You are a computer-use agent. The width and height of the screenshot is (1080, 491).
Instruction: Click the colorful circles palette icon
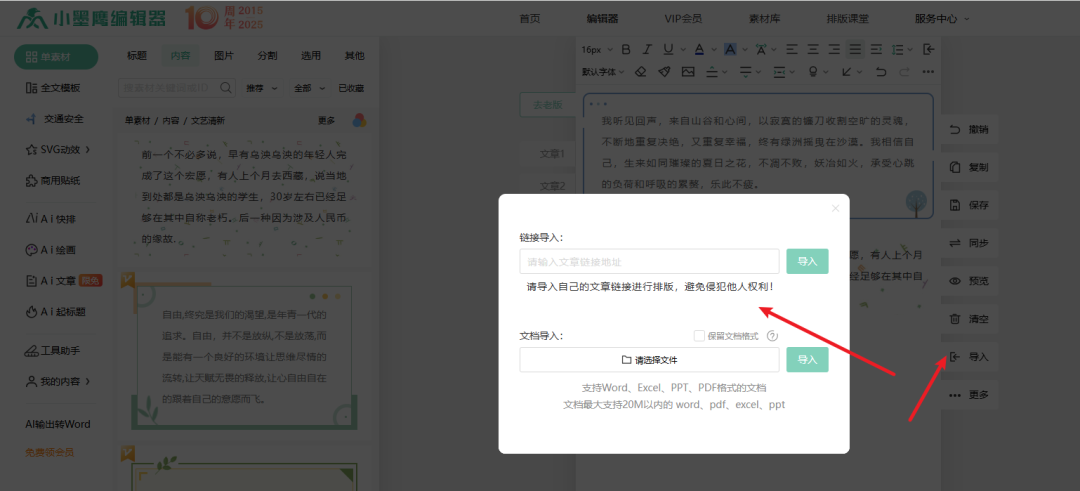(x=360, y=120)
